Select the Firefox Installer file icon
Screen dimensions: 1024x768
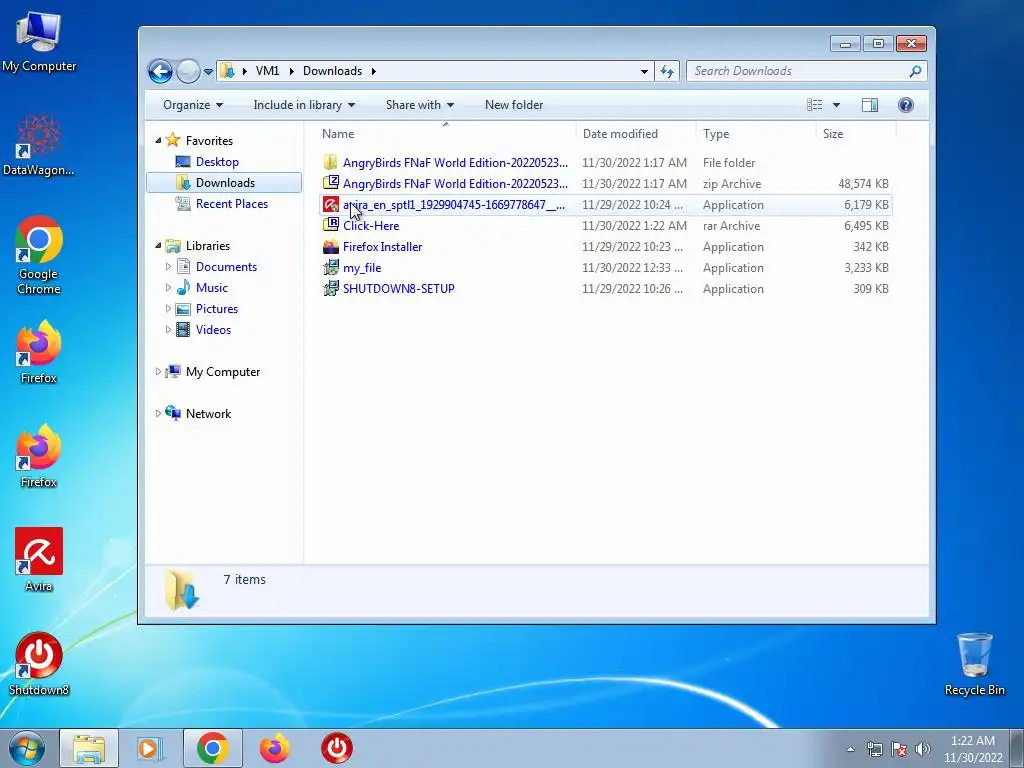point(330,246)
